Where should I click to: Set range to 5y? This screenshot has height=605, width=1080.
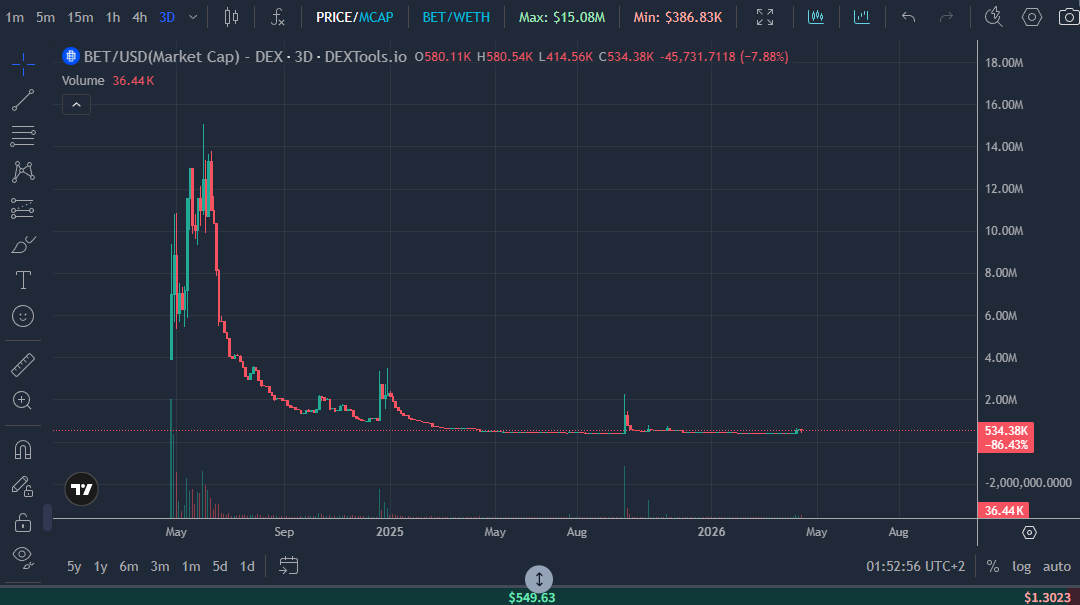(x=74, y=566)
